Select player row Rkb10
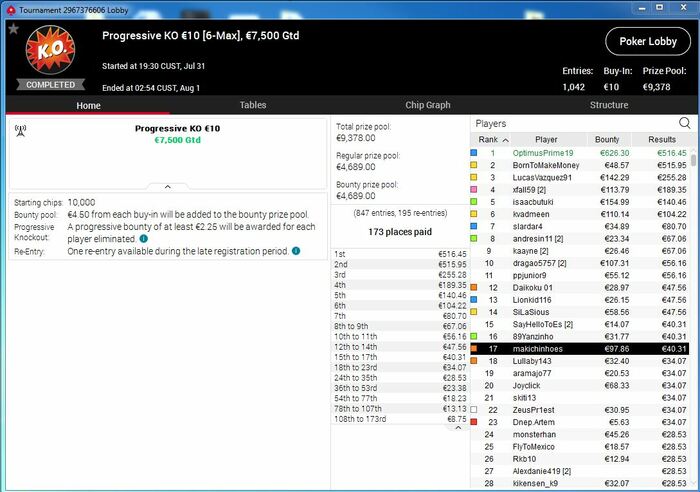Screen dimensions: 700x492 coord(579,459)
